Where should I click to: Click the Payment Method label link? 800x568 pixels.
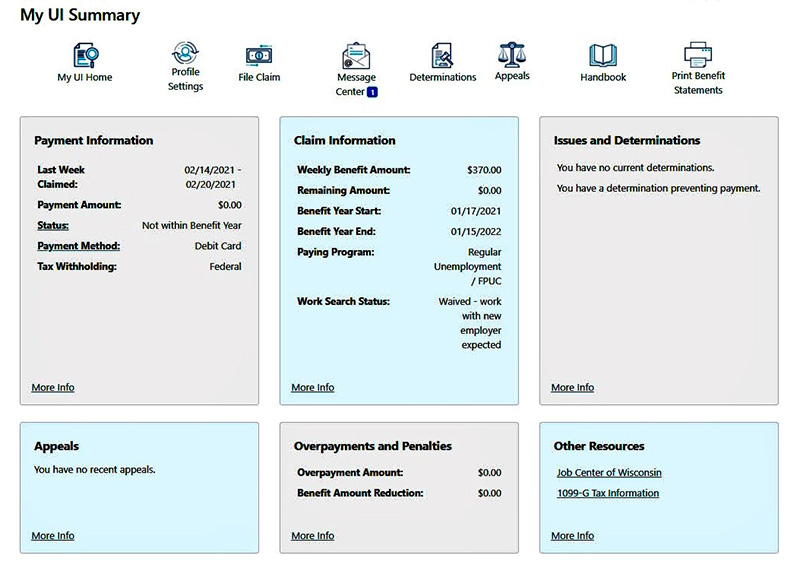click(x=79, y=246)
